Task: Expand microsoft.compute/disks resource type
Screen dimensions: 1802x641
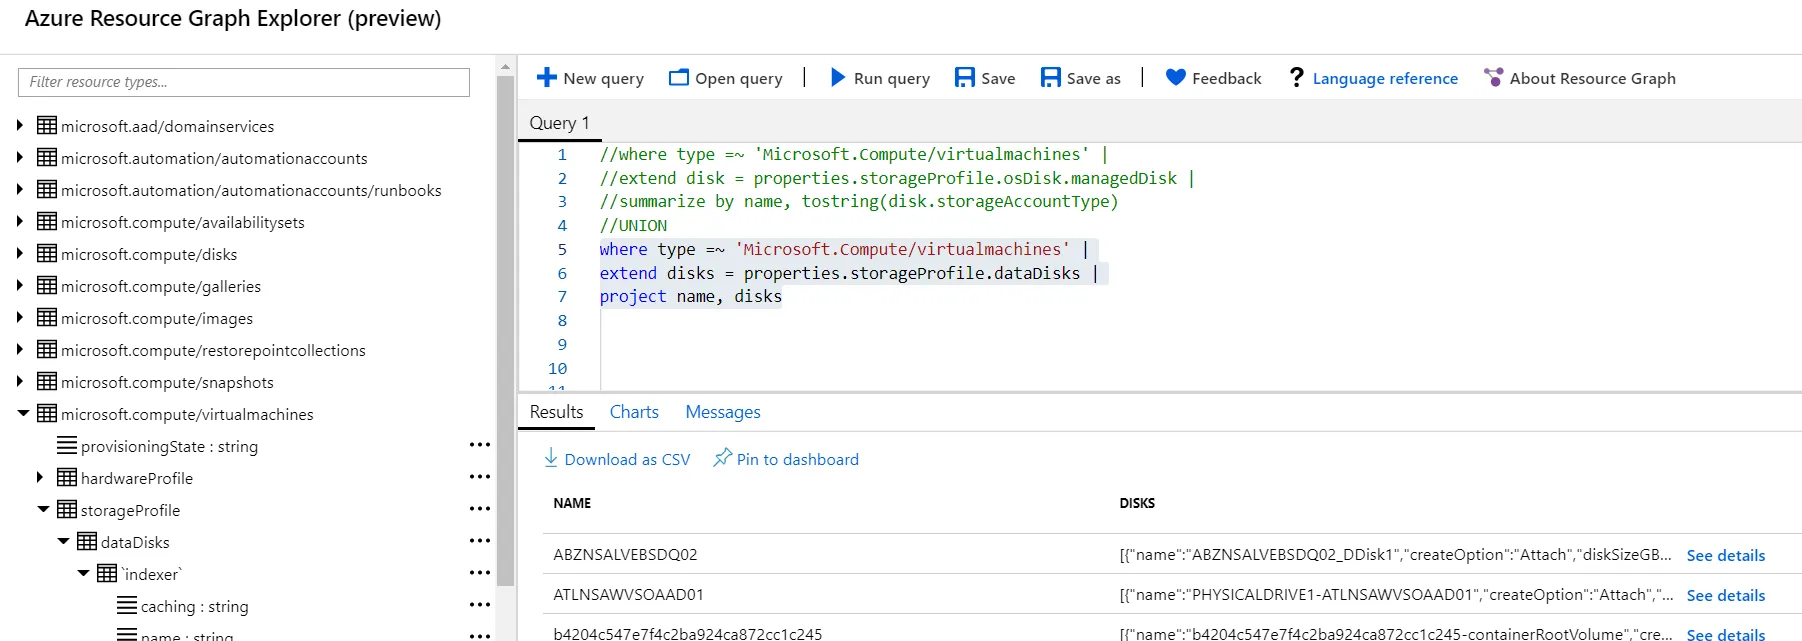Action: coord(20,253)
